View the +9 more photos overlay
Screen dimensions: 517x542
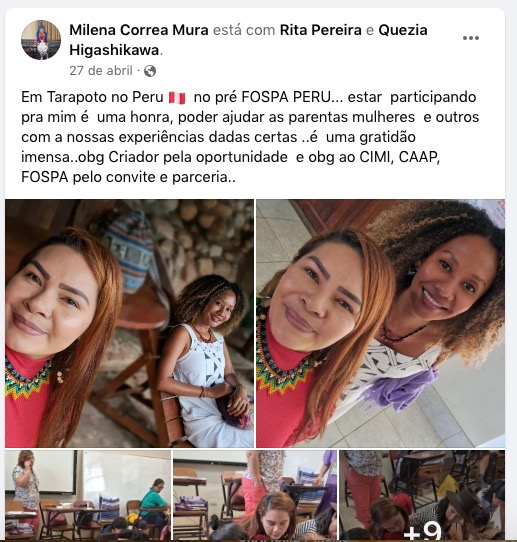(422, 495)
